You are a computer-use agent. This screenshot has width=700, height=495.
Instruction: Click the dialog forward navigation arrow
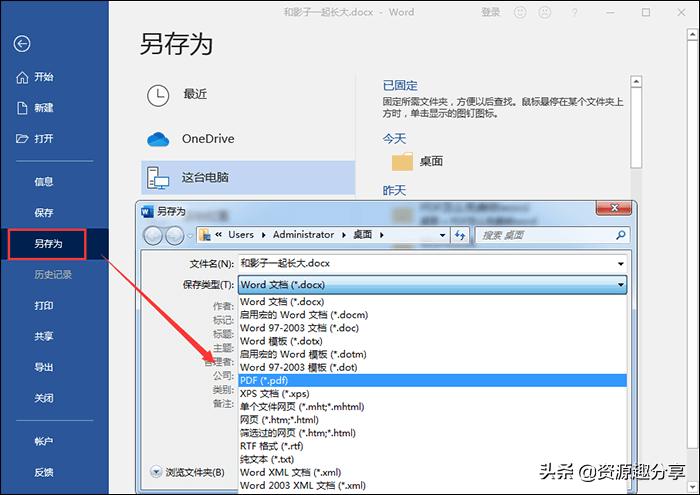175,235
